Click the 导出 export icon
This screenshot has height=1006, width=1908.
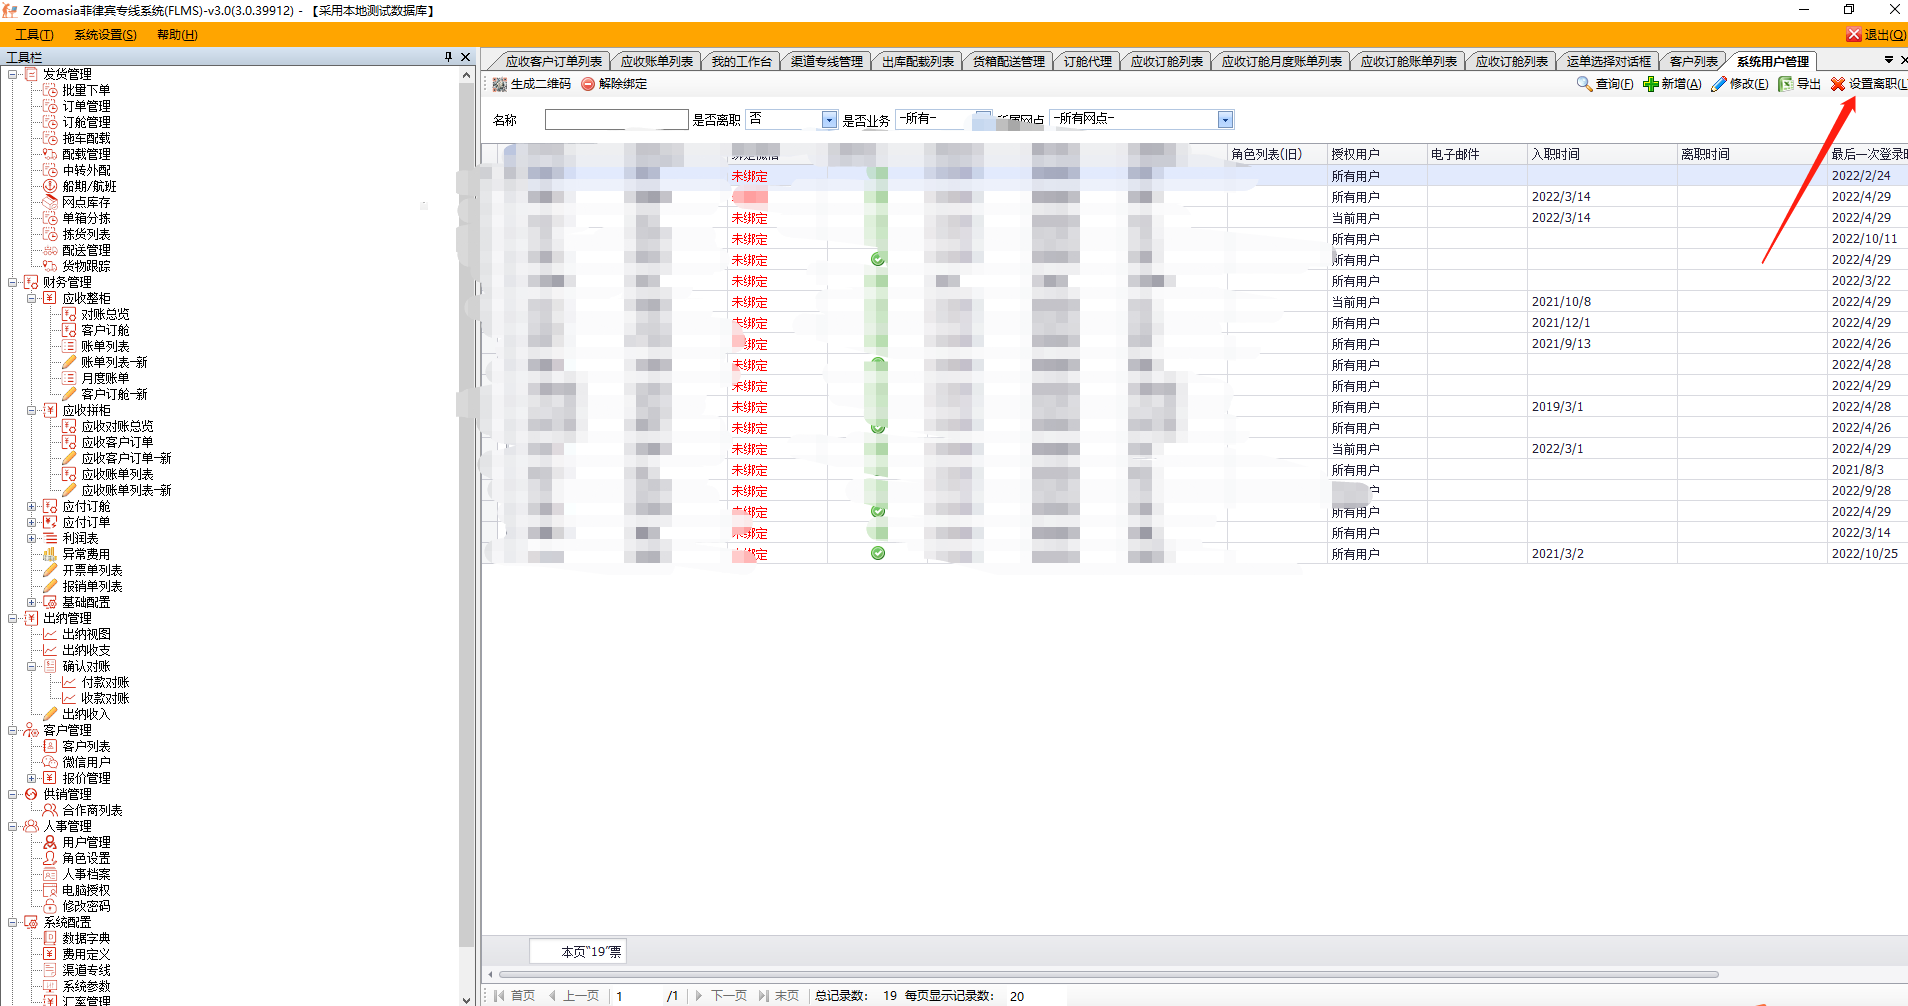click(1785, 84)
